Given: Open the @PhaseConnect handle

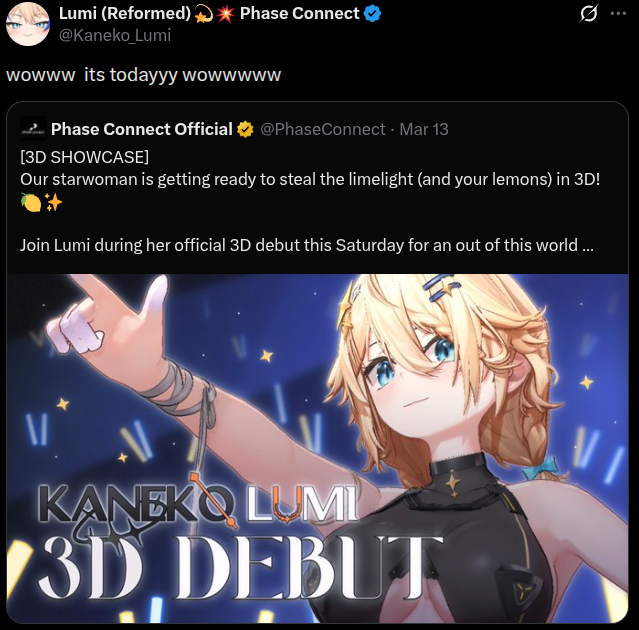Looking at the screenshot, I should pos(322,130).
